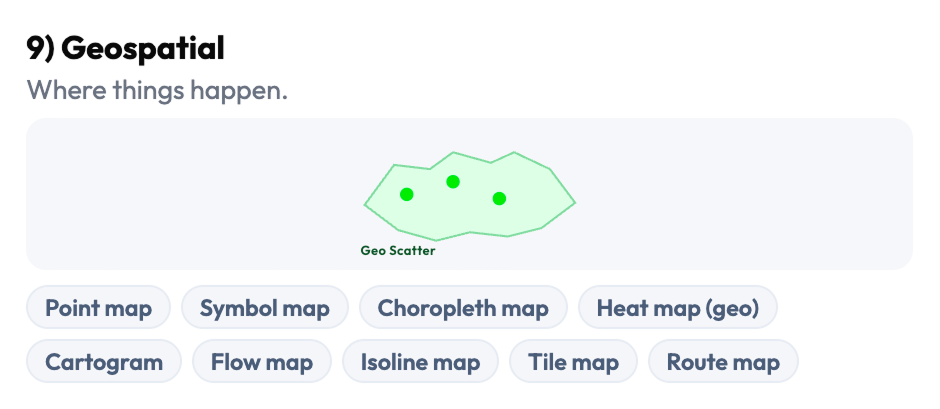
Task: Click the rightmost green scatter dot
Action: point(499,198)
